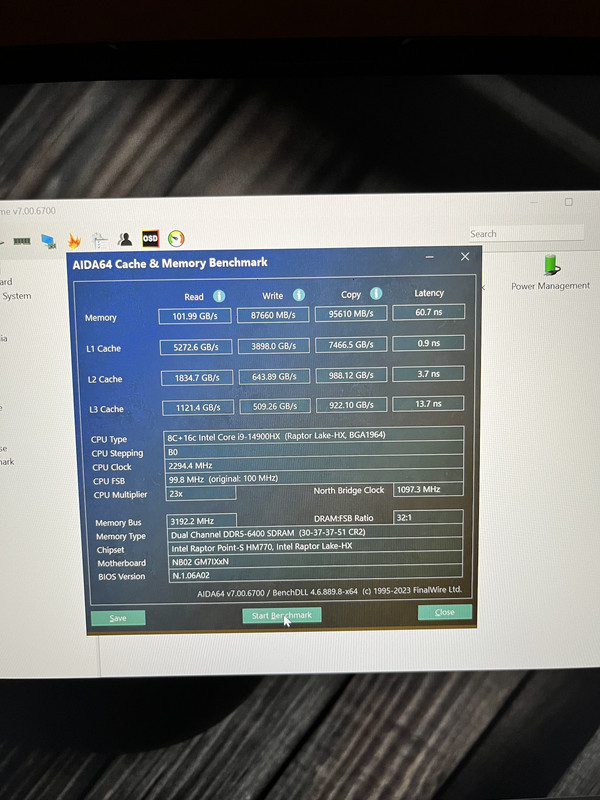Click the Motherboard value NB02 GM7IXxN
The height and width of the screenshot is (800, 600).
(315, 561)
